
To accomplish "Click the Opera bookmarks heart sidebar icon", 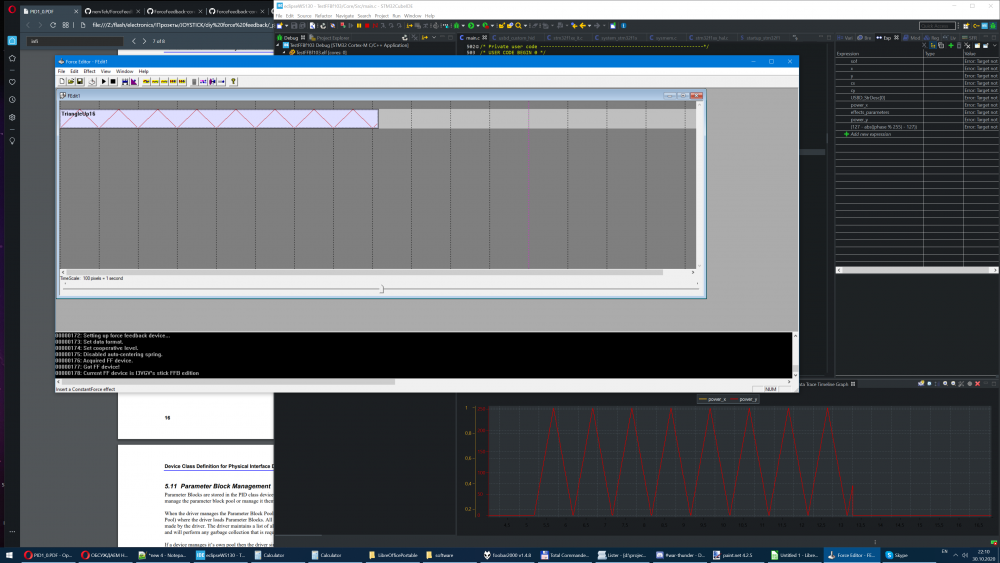I will point(12,81).
